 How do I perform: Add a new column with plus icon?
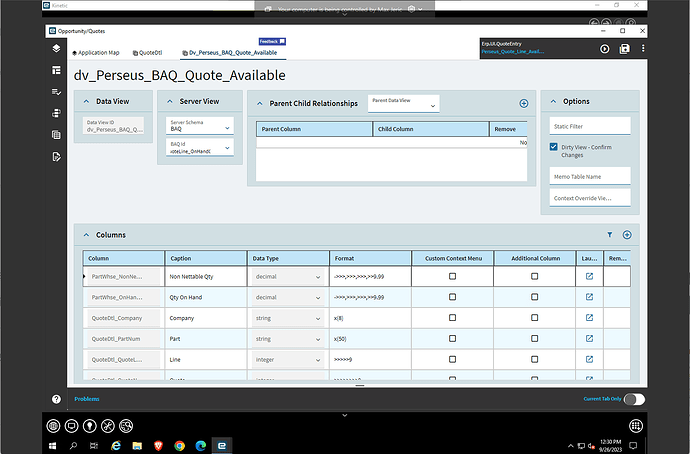click(627, 235)
